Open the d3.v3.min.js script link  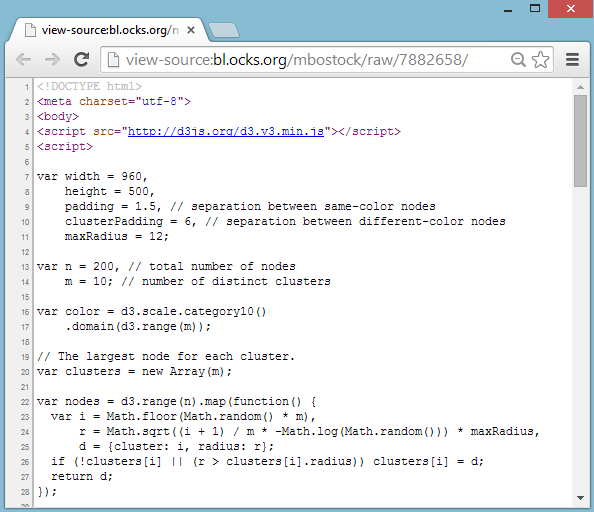pos(226,131)
